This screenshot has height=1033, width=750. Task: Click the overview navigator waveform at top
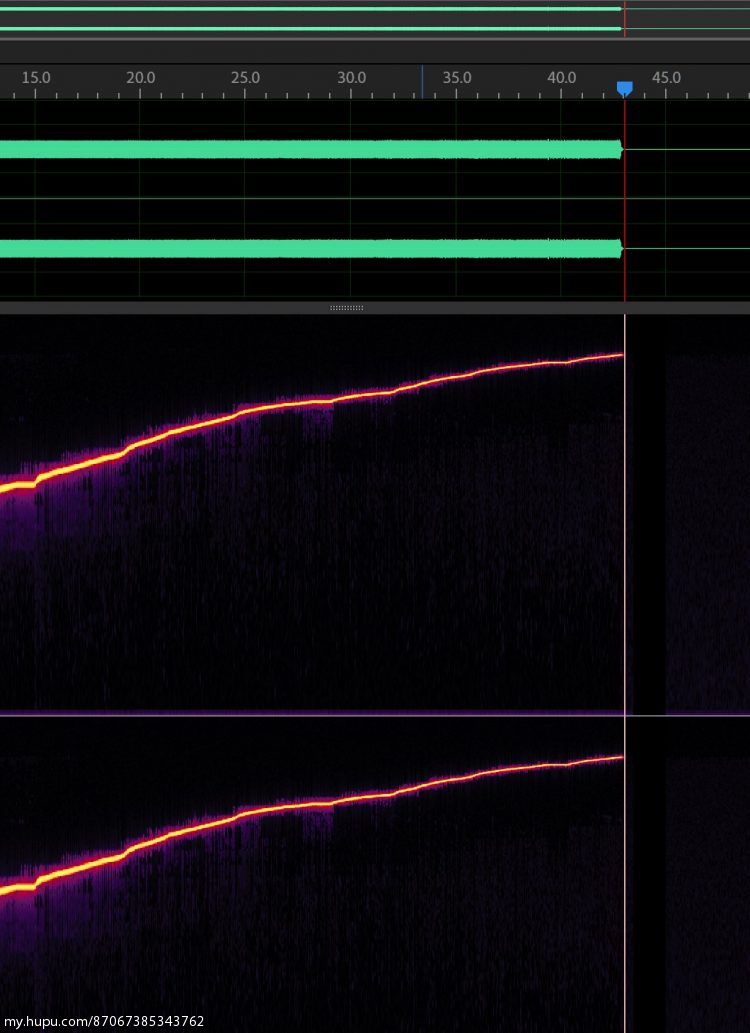[x=375, y=18]
